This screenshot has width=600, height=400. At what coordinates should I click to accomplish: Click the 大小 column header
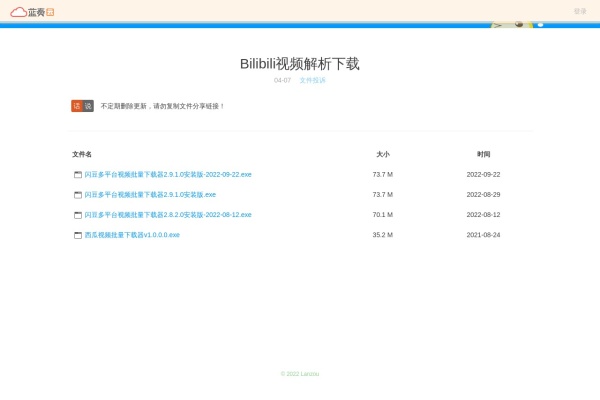[x=382, y=154]
